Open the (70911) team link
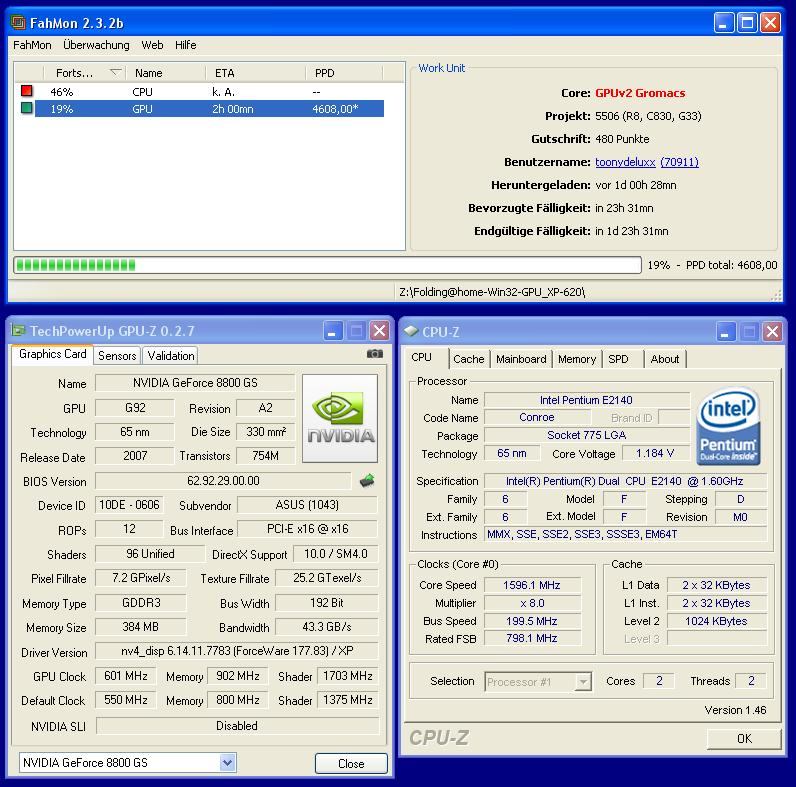 coord(679,162)
